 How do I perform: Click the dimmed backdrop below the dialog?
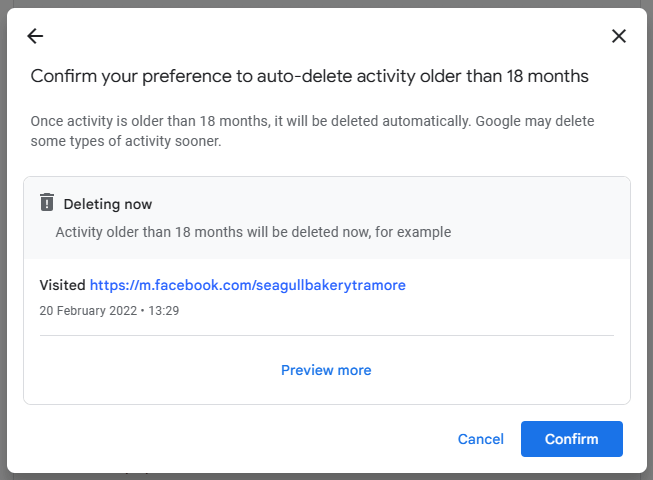[x=326, y=476]
